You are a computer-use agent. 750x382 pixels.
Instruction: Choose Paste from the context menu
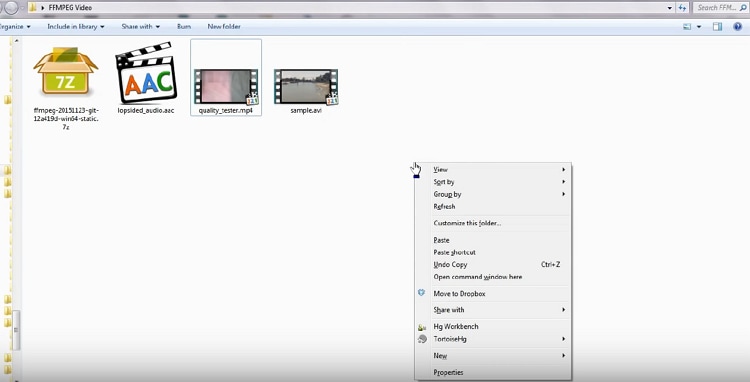[x=493, y=240]
